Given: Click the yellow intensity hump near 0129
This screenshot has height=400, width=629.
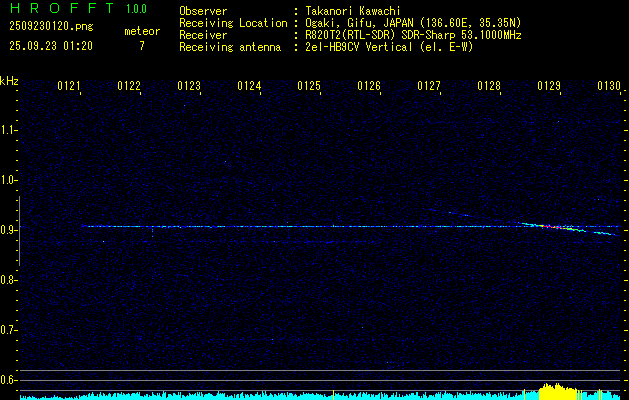Looking at the screenshot, I should (x=558, y=391).
